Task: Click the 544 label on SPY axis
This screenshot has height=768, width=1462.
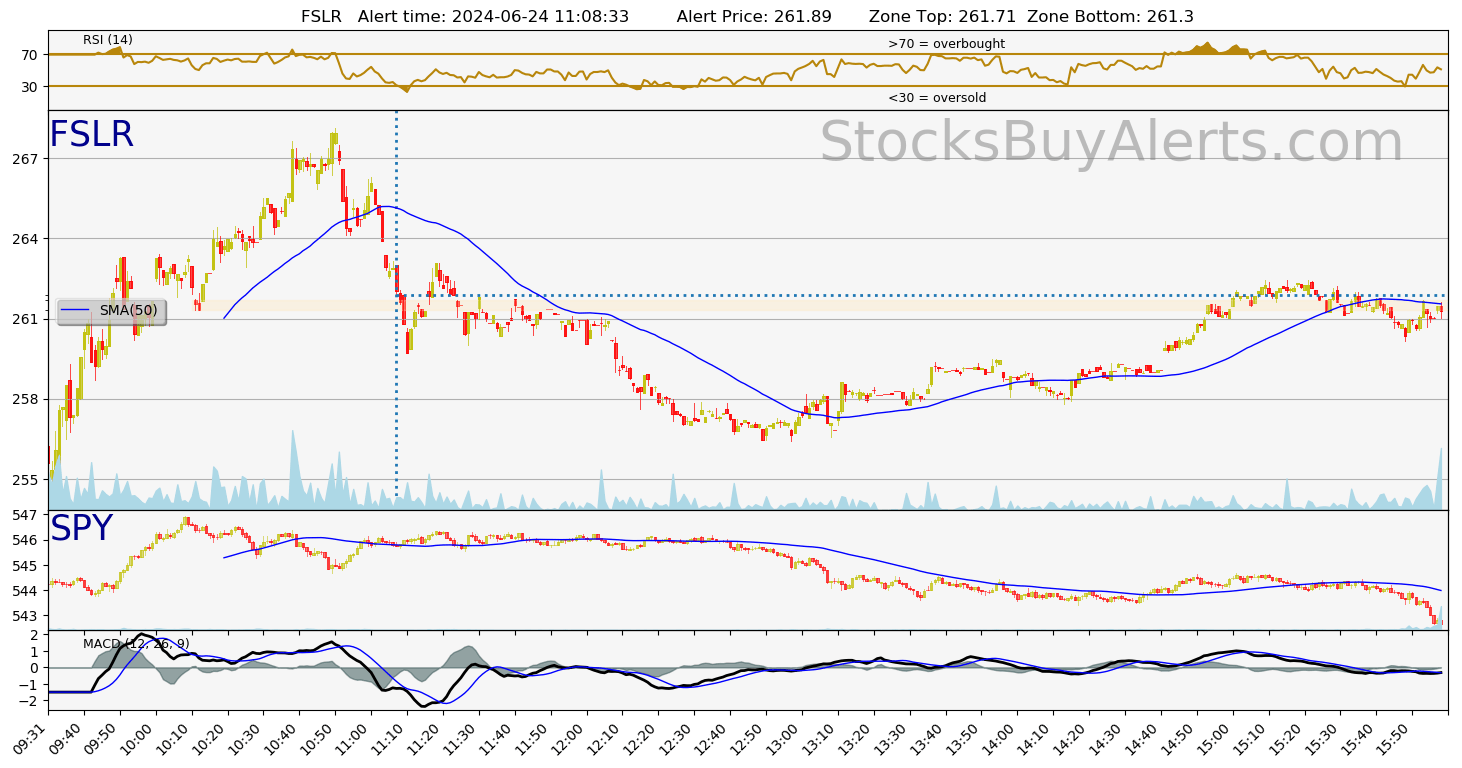Action: click(25, 591)
